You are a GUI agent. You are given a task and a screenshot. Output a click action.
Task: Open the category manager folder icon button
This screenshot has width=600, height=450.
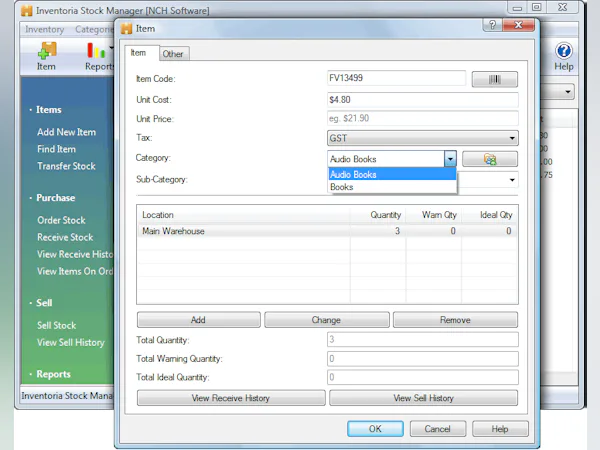point(490,159)
